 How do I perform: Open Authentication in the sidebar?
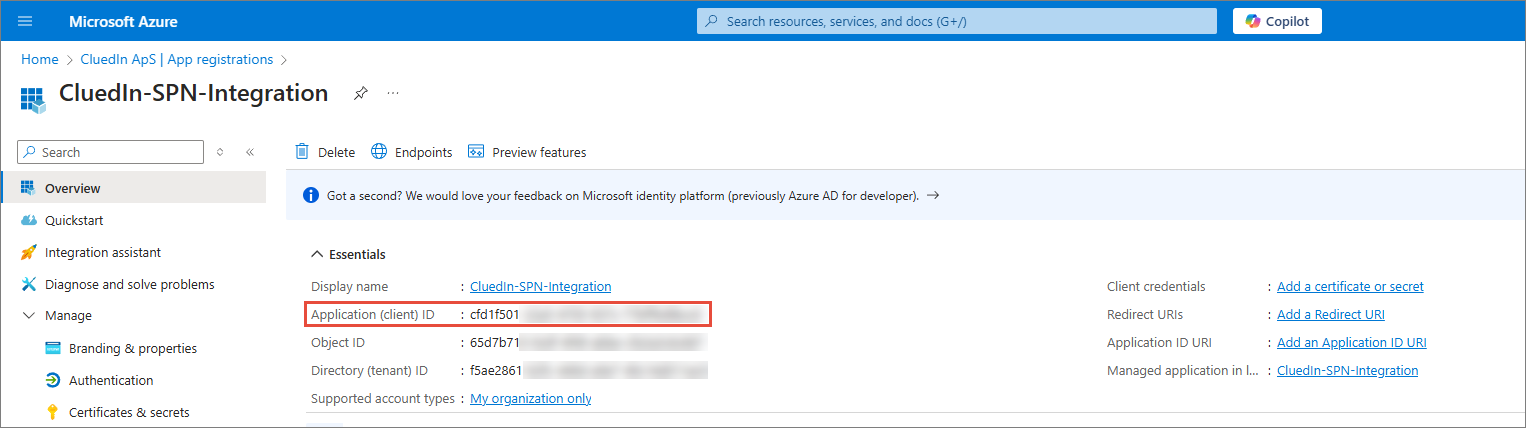(111, 380)
